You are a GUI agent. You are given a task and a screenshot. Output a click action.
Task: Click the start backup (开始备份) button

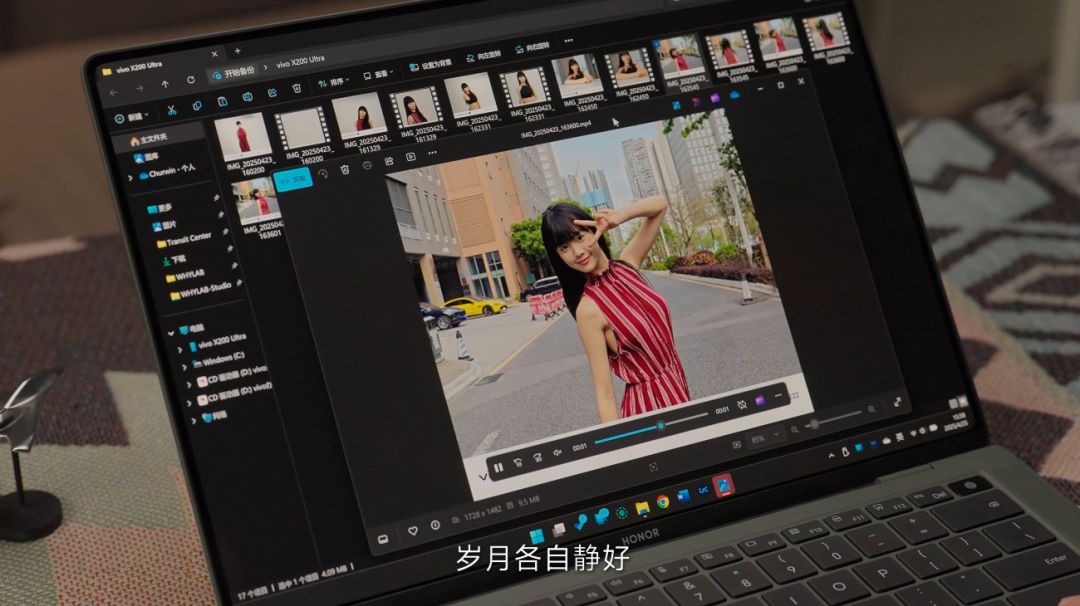click(x=233, y=72)
